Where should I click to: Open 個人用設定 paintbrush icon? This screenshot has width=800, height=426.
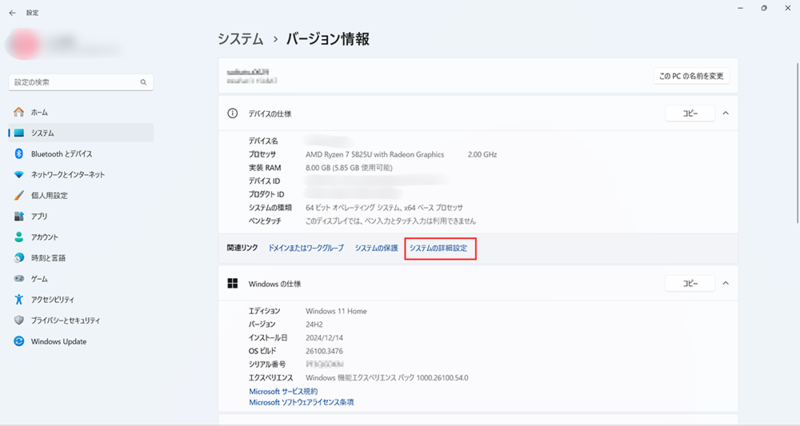[19, 195]
